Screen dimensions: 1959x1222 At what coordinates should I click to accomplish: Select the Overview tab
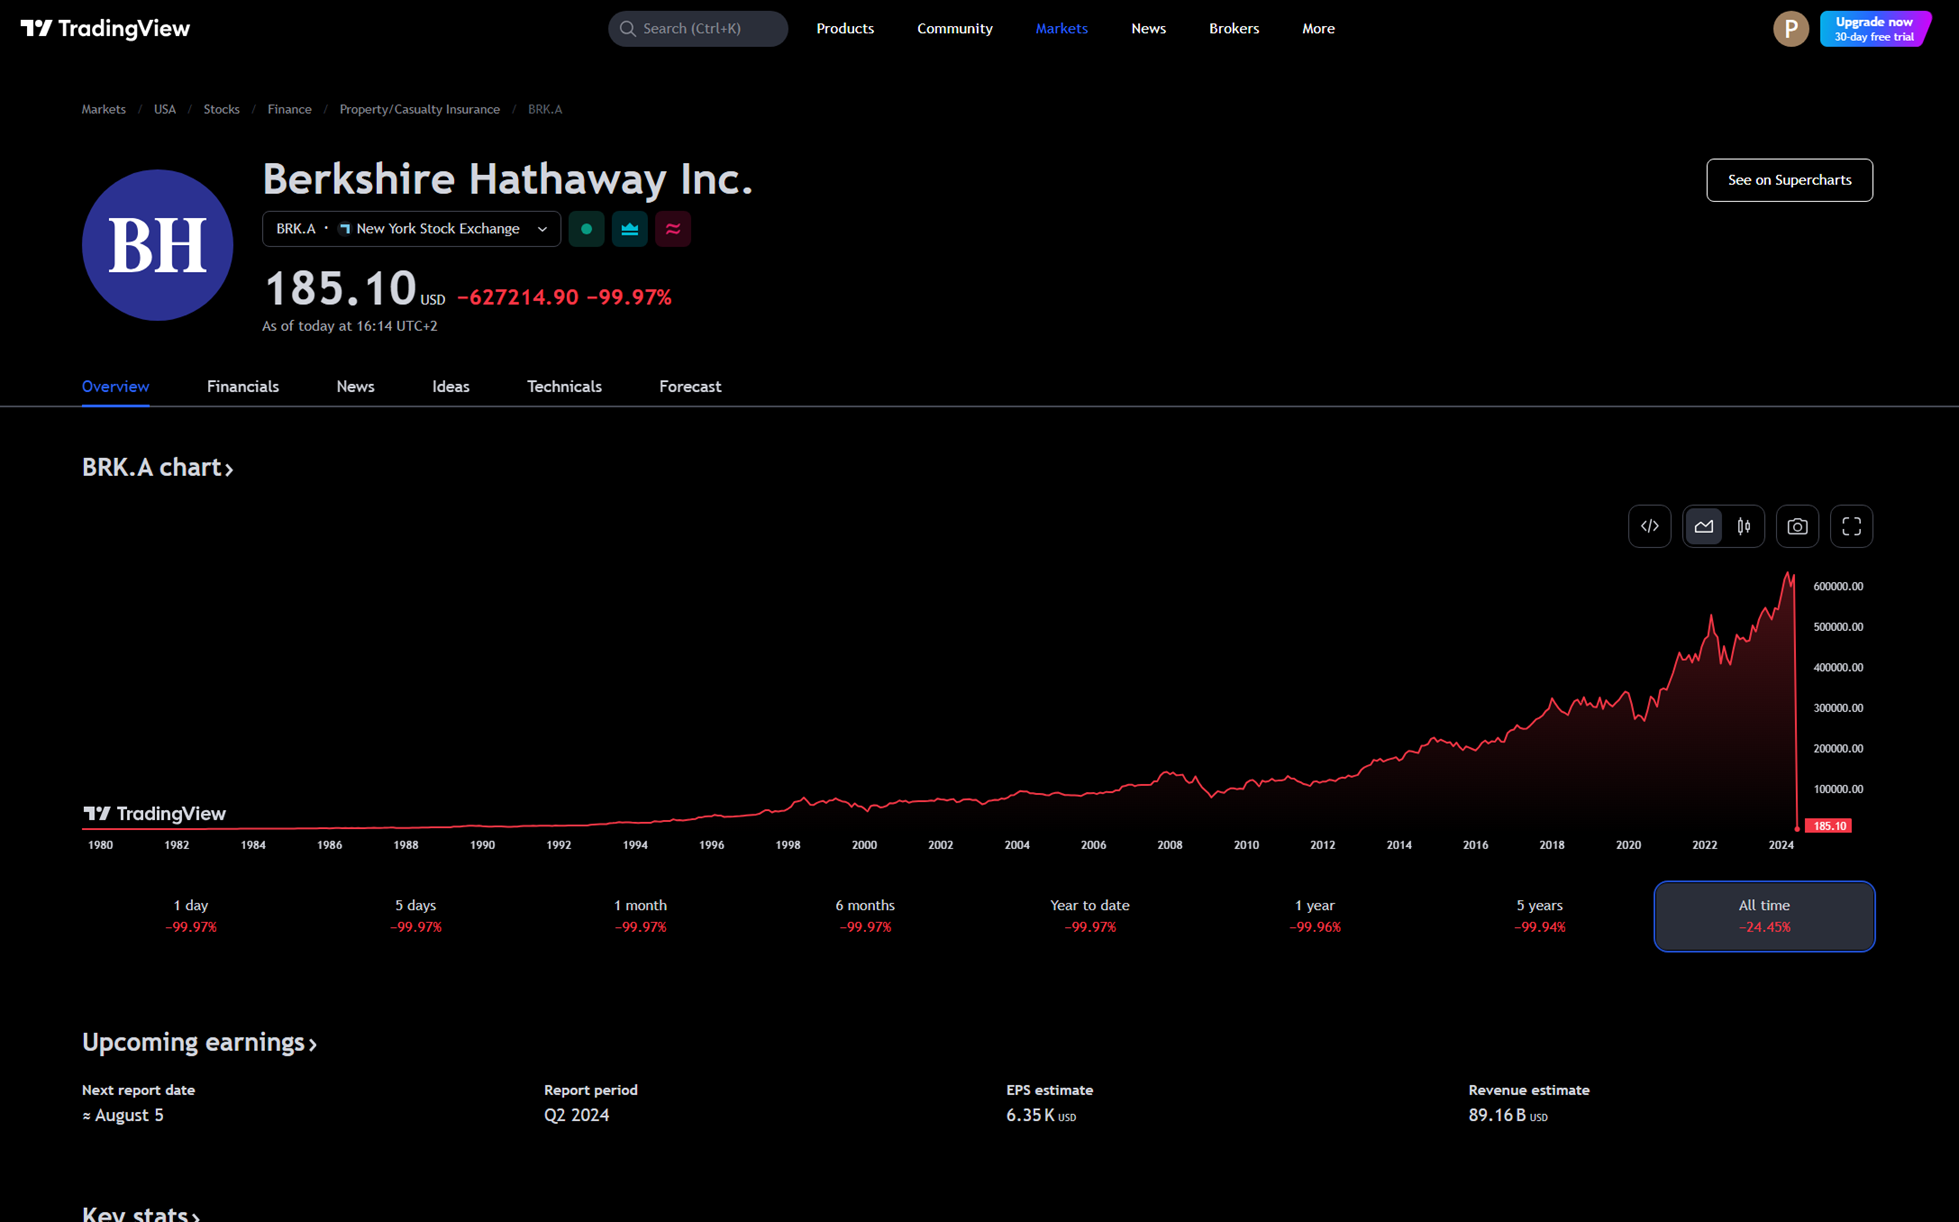point(115,387)
